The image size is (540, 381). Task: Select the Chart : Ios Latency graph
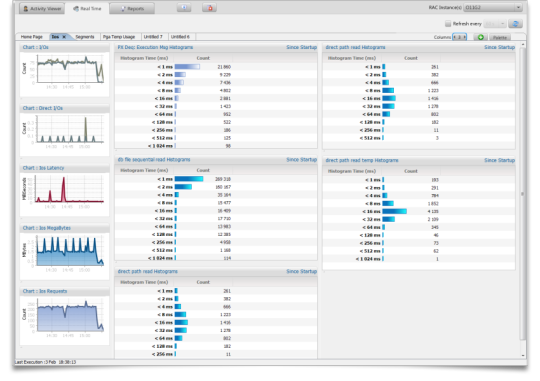[65, 194]
